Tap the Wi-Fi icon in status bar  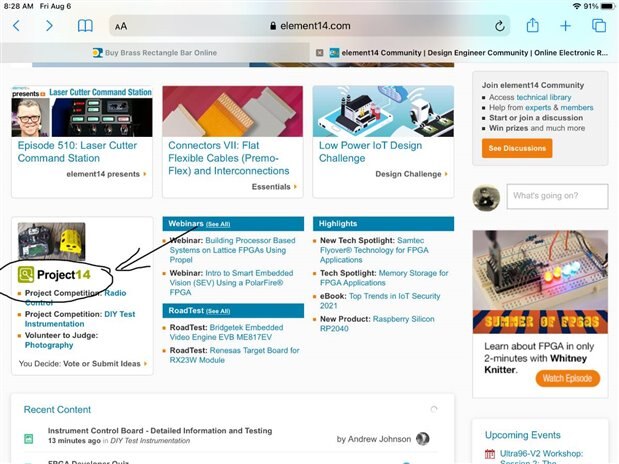[x=577, y=6]
